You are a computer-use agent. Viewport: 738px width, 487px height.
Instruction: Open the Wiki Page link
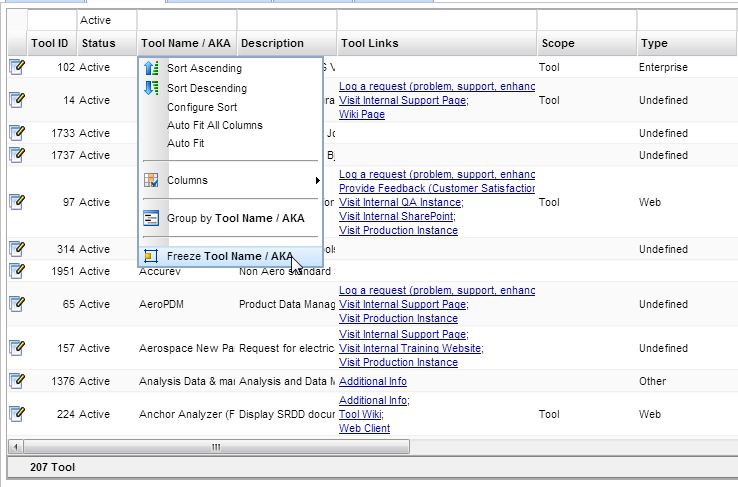tap(362, 115)
